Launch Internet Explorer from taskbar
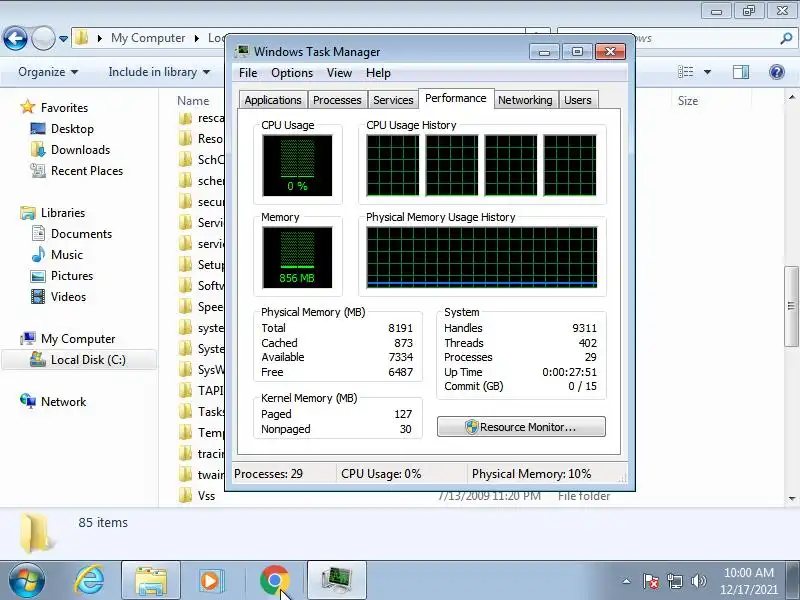 [x=90, y=581]
